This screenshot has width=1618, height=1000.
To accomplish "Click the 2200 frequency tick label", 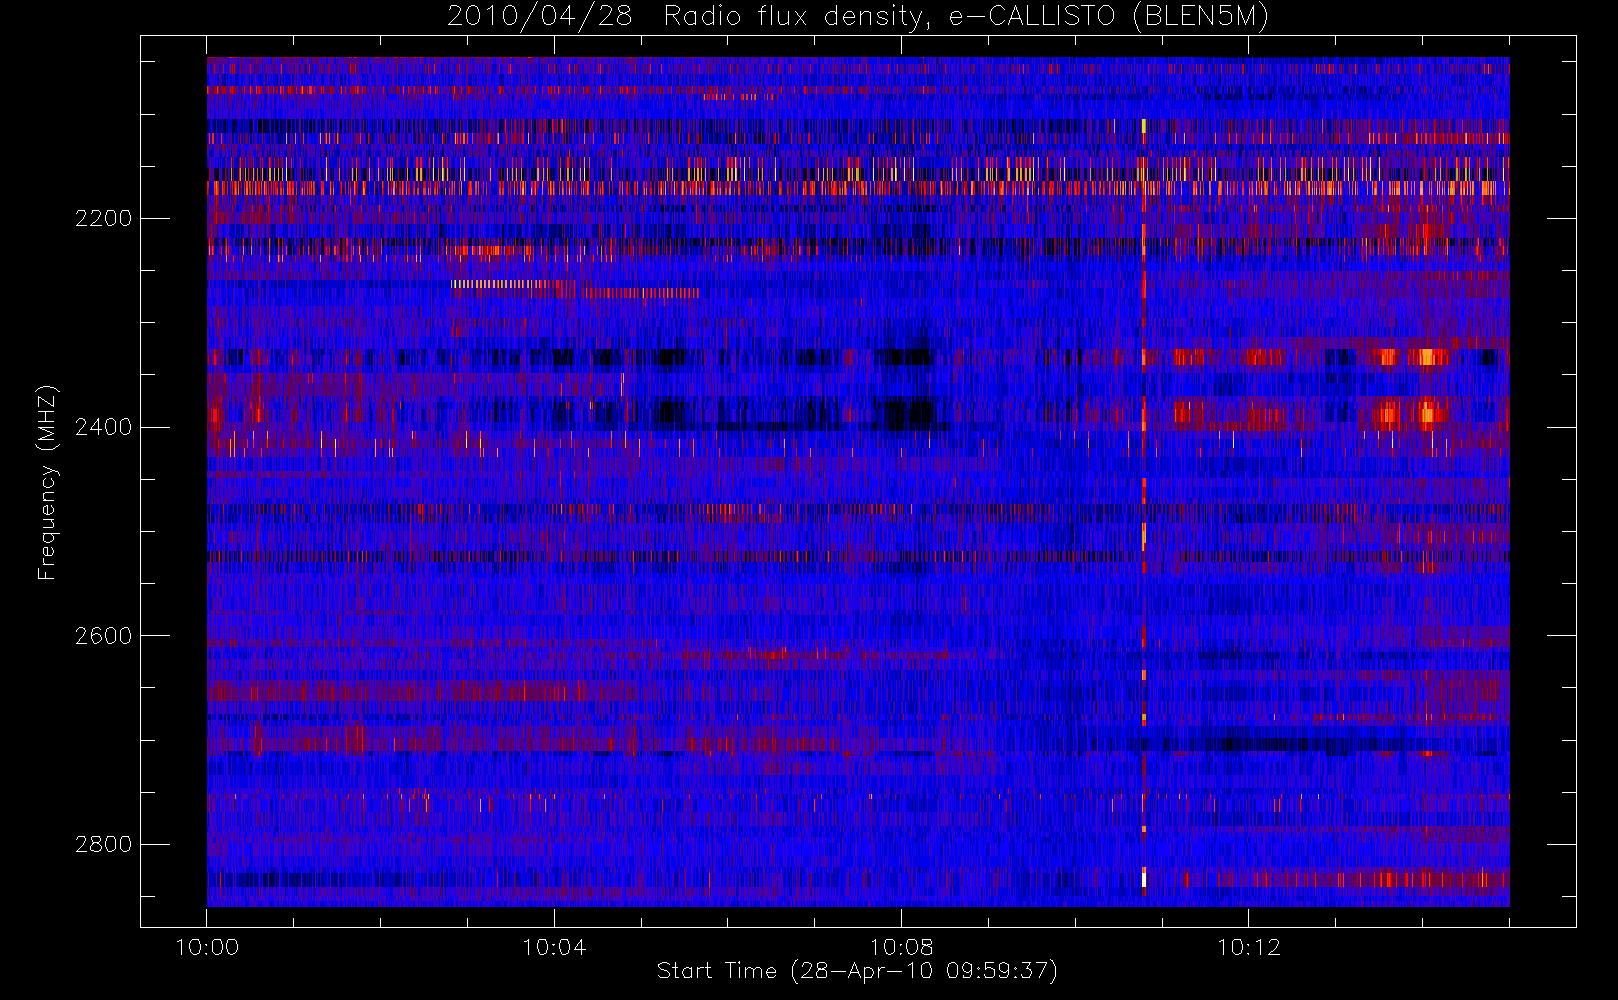I will [x=103, y=219].
